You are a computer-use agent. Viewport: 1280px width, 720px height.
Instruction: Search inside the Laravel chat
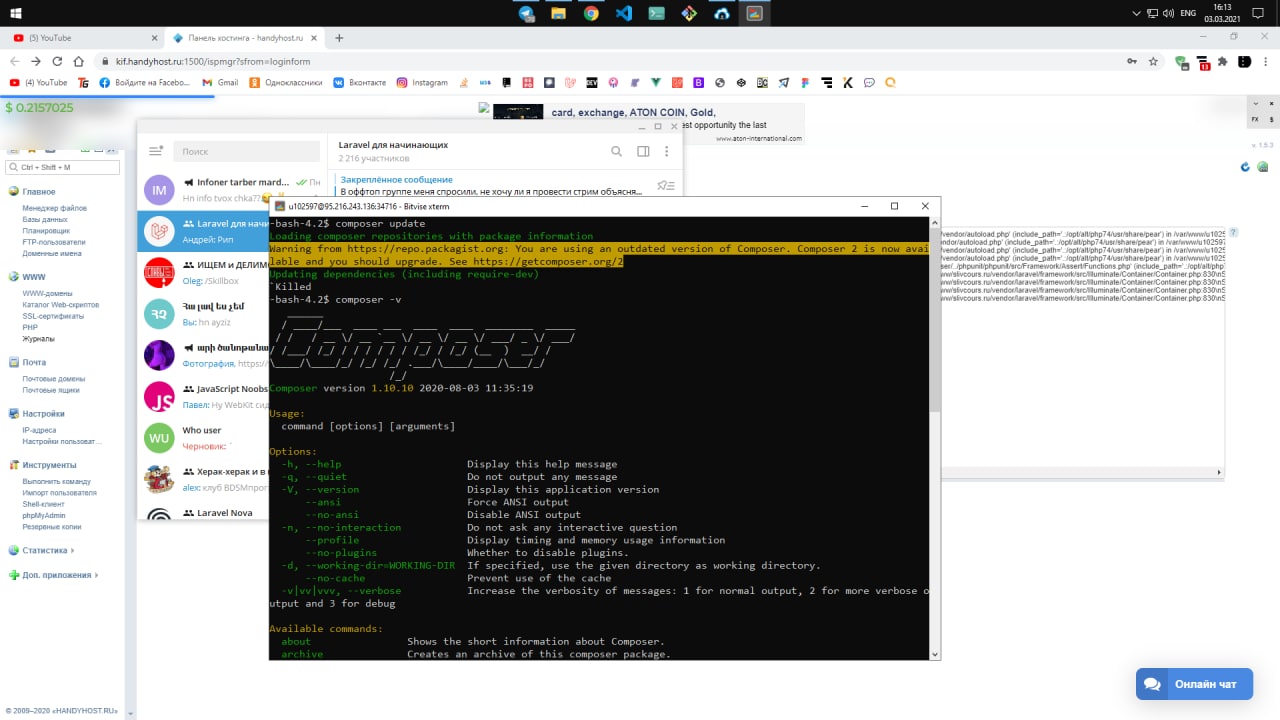(617, 151)
